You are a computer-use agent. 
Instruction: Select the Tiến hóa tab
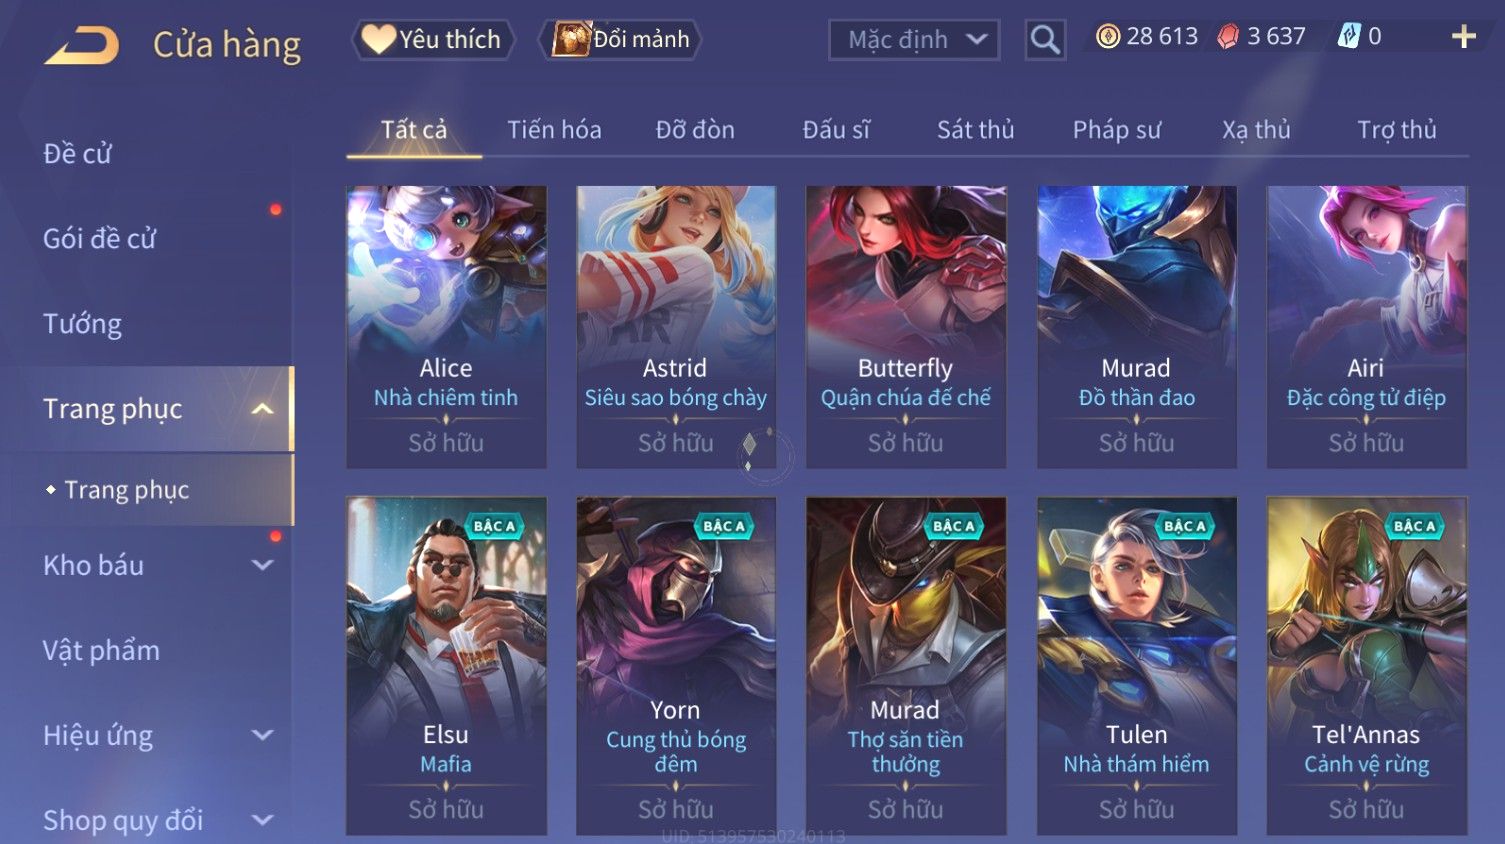[554, 130]
